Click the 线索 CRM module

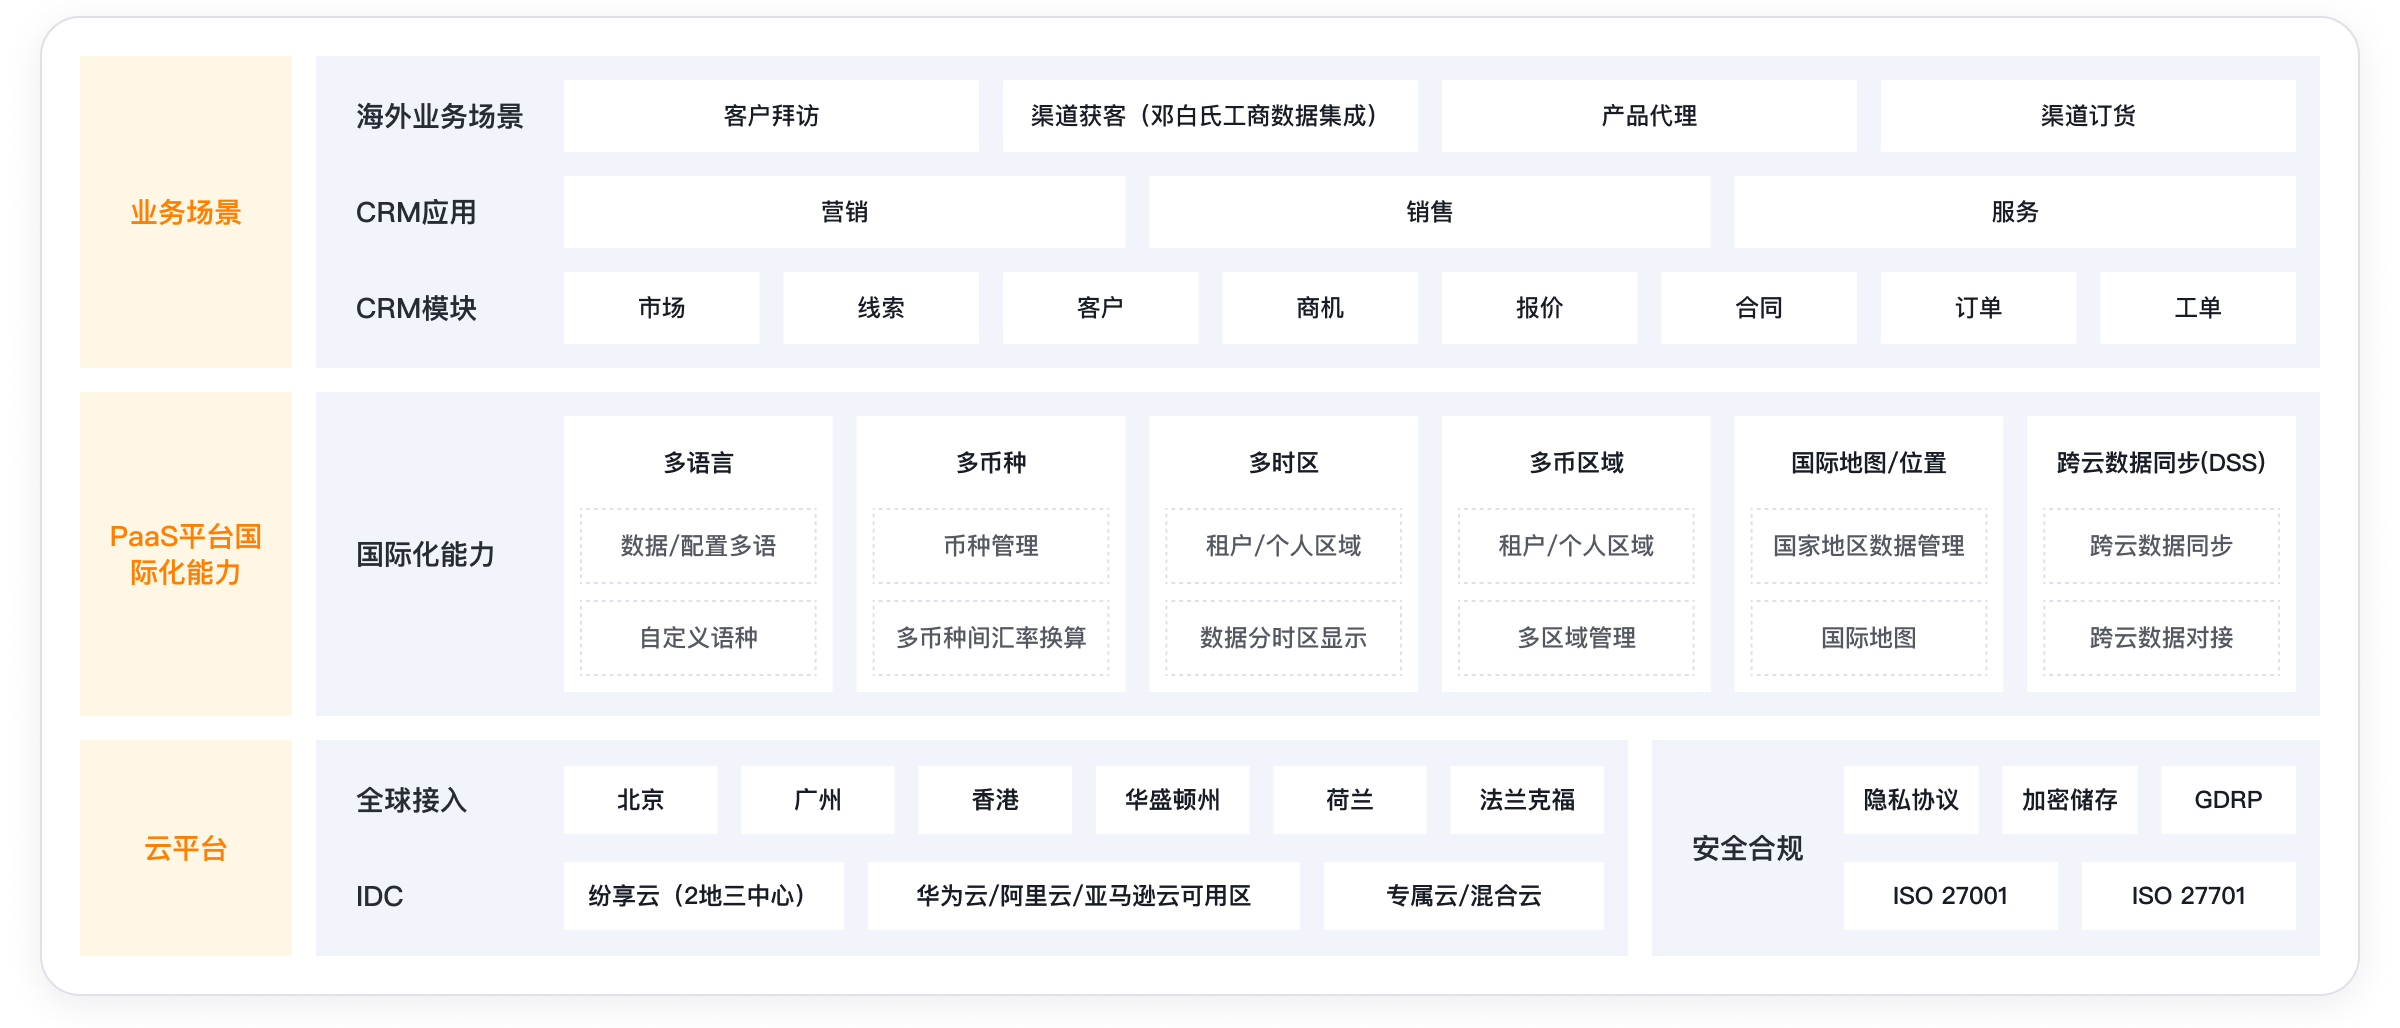click(x=880, y=308)
